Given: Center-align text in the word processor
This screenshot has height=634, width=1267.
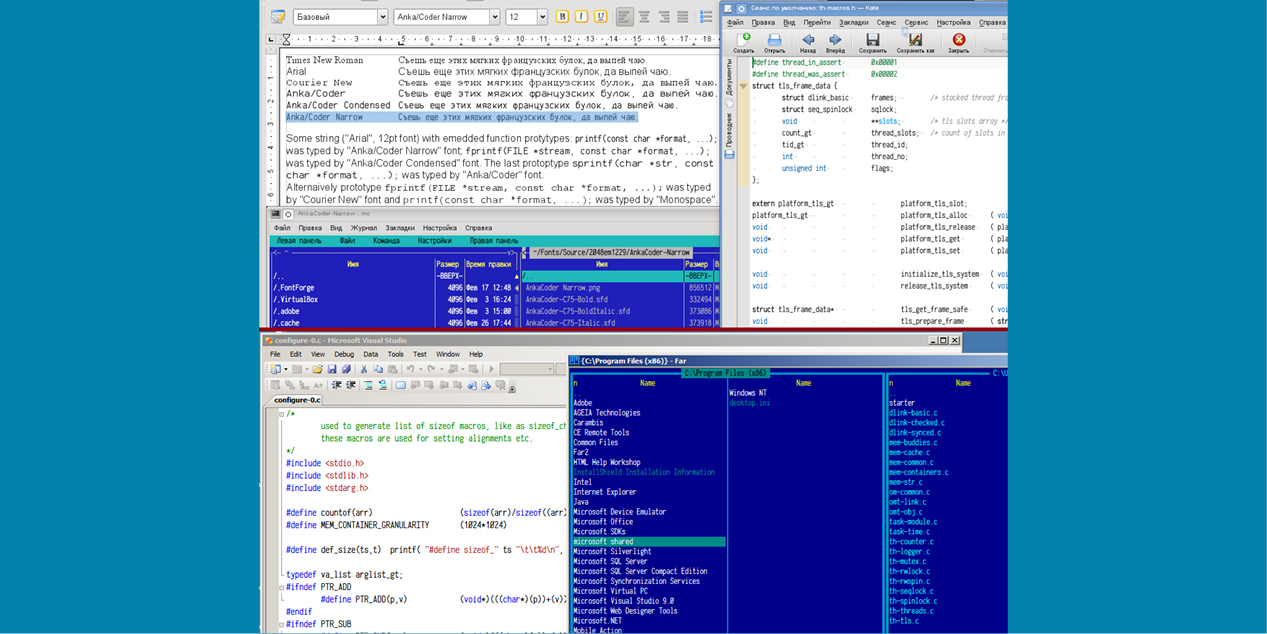Looking at the screenshot, I should click(644, 17).
